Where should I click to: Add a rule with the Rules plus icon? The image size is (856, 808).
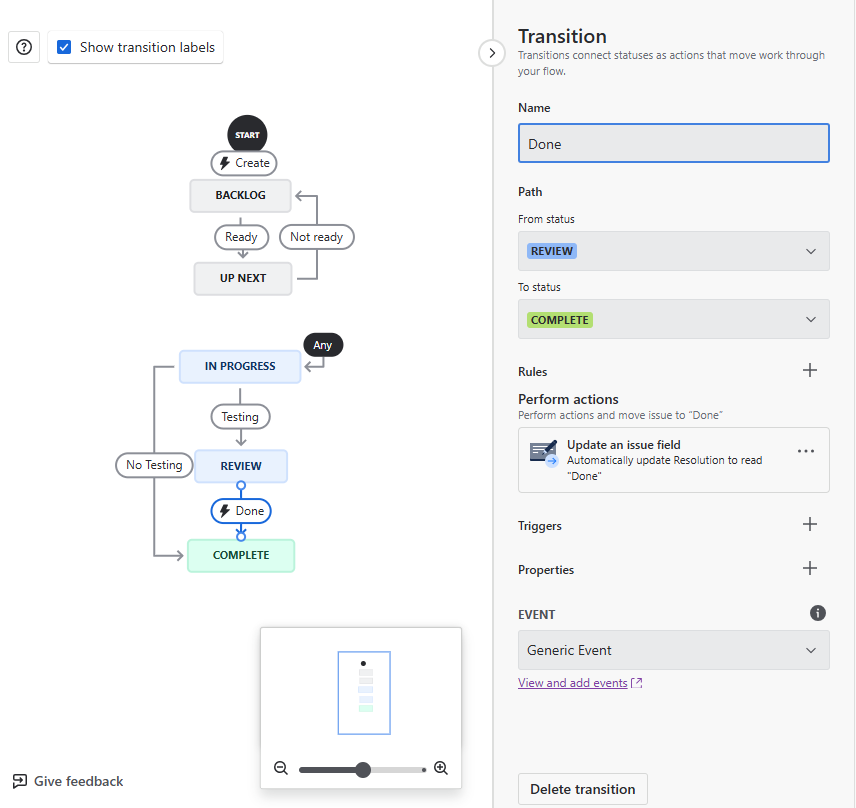pos(810,370)
